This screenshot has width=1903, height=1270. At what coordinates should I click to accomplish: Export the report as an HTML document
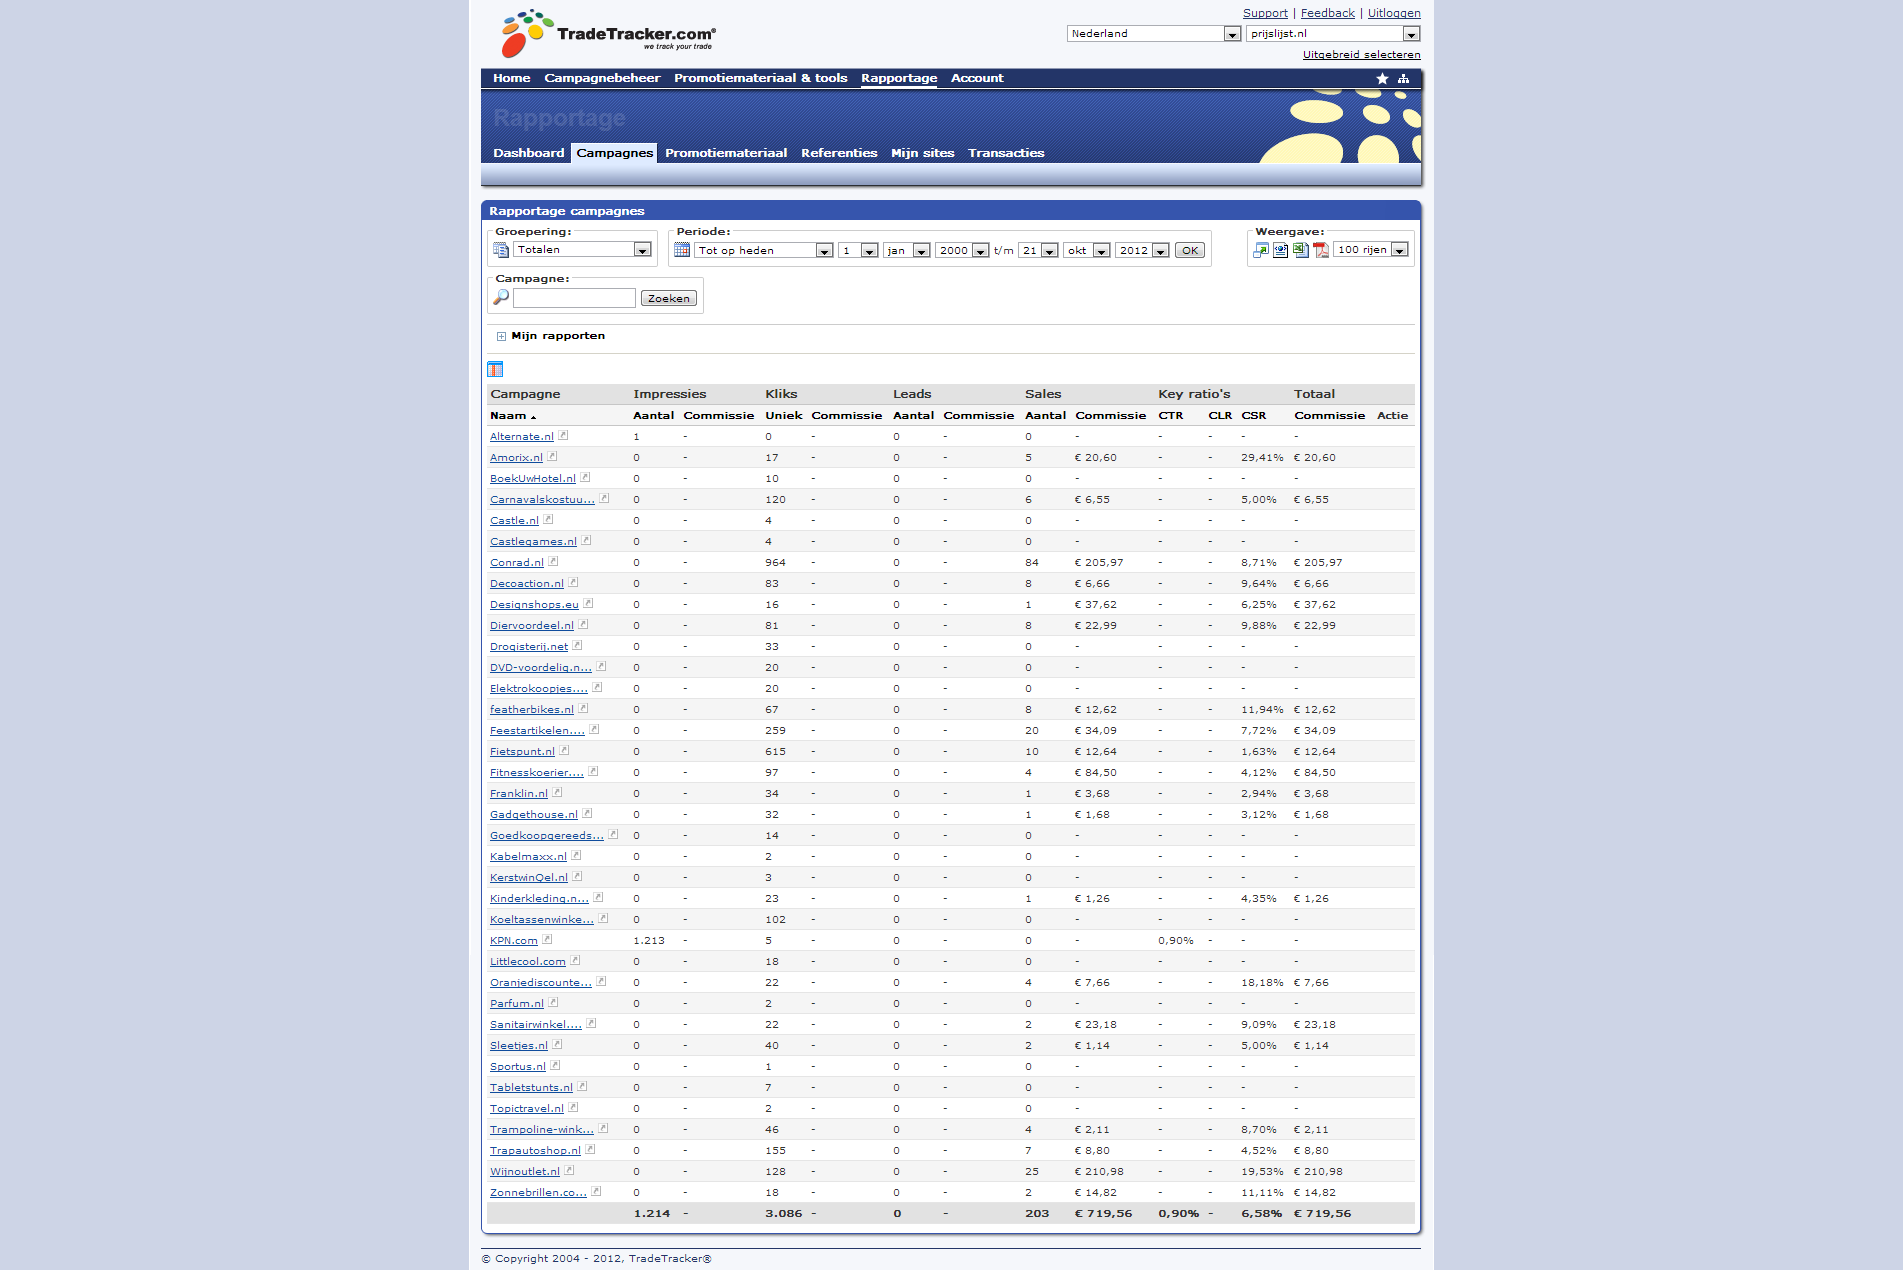click(x=1280, y=250)
